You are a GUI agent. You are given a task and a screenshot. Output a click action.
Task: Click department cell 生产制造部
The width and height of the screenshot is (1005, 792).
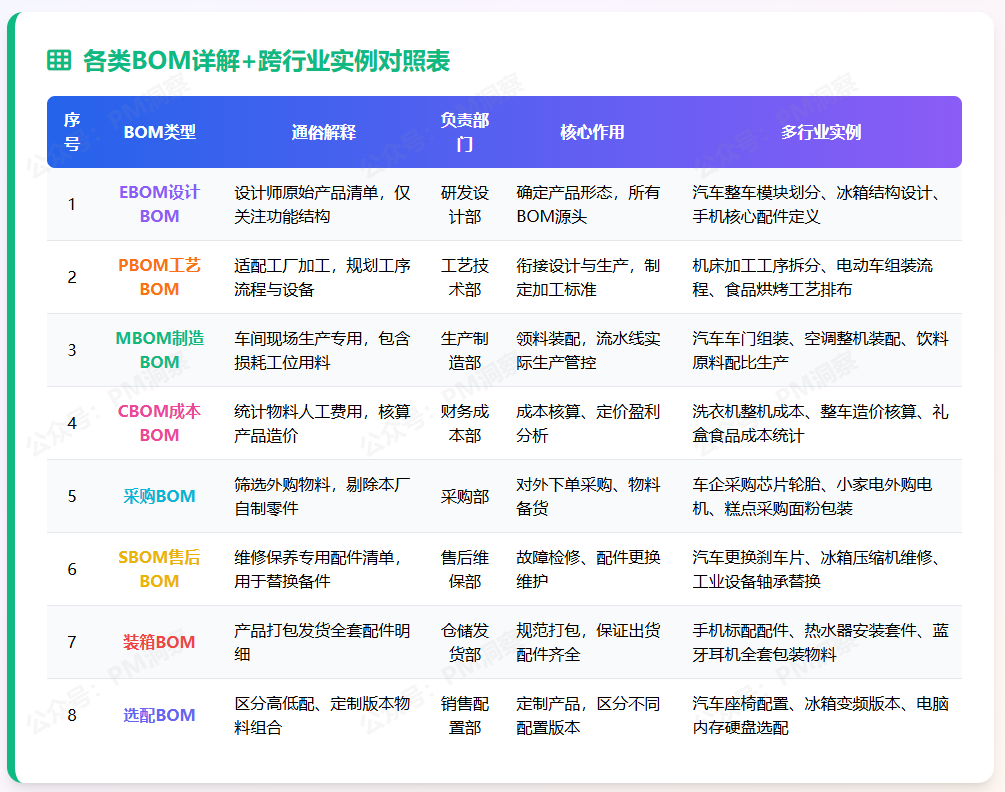click(x=465, y=351)
